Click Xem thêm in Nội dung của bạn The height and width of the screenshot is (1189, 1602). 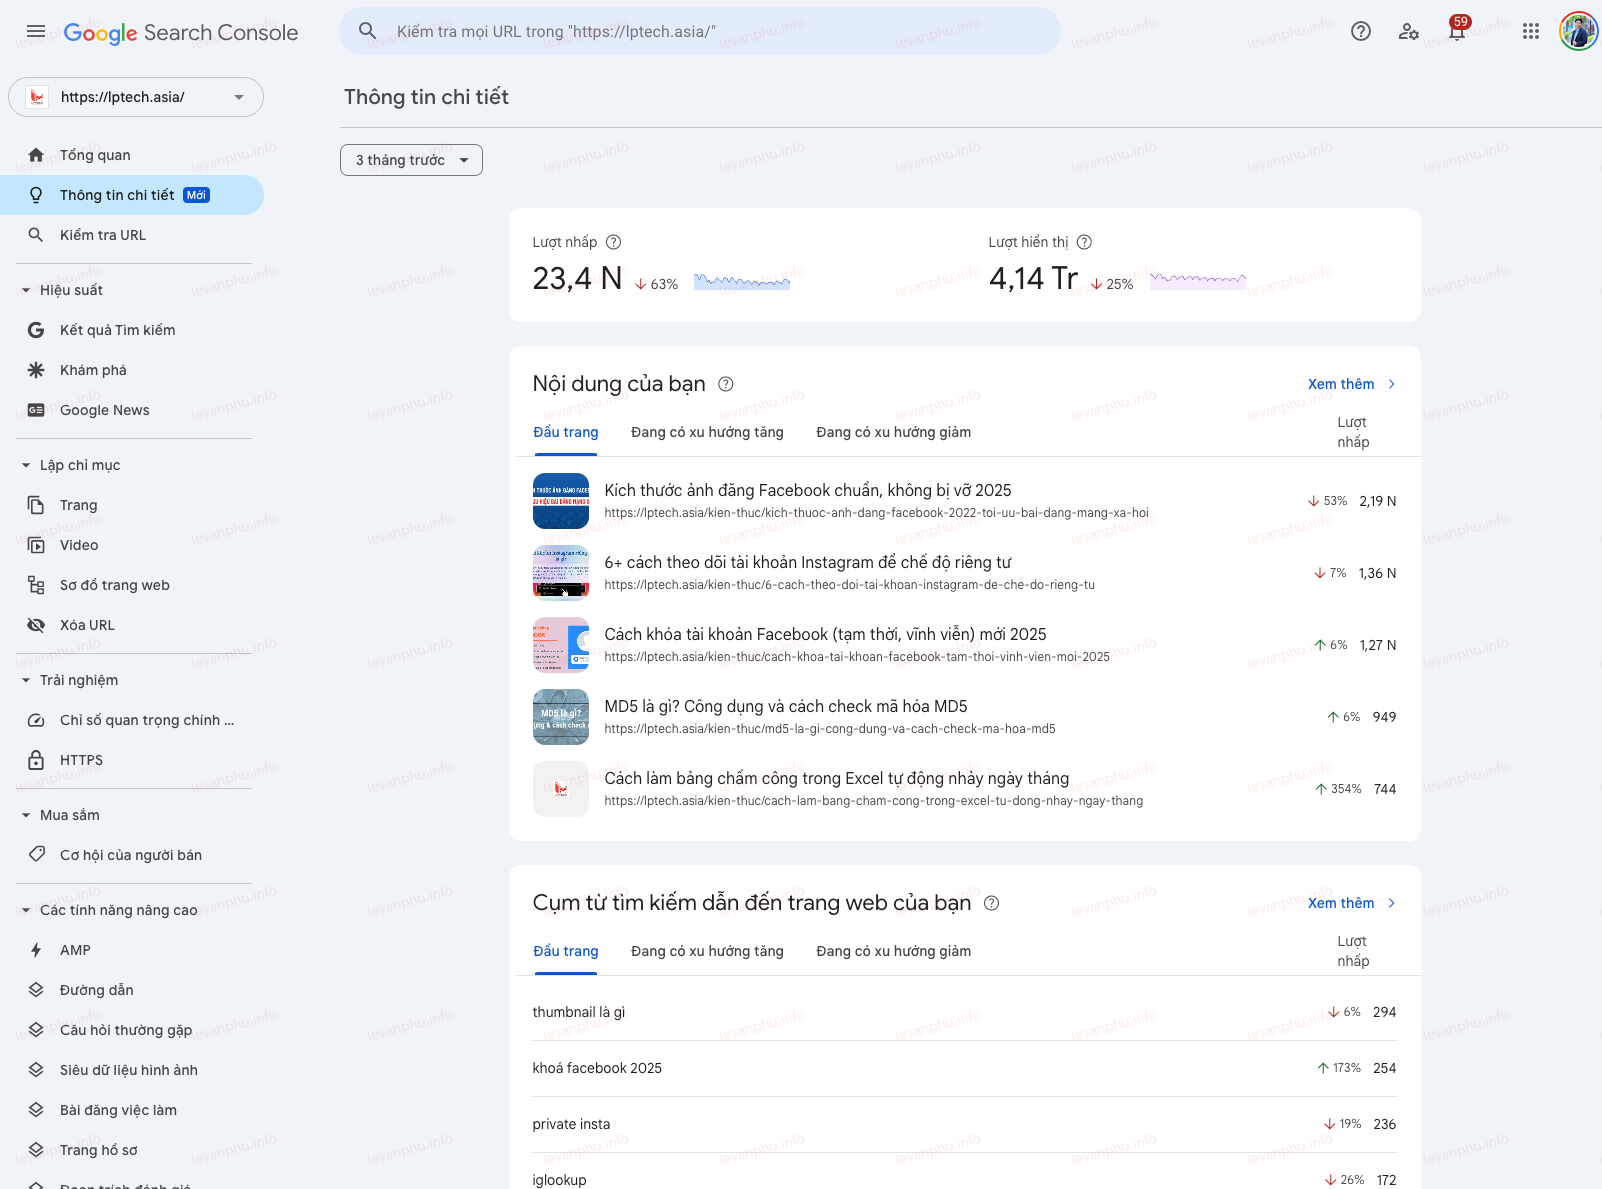[1351, 384]
